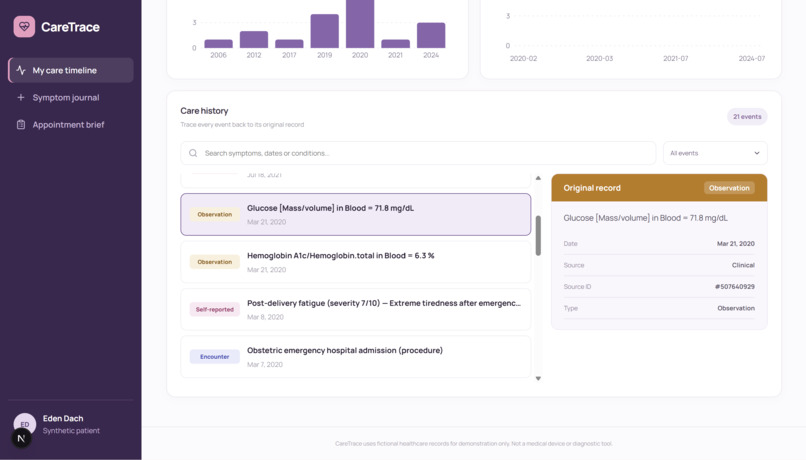The width and height of the screenshot is (806, 460).
Task: Click the Appointment brief clipboard icon
Action: 21,124
